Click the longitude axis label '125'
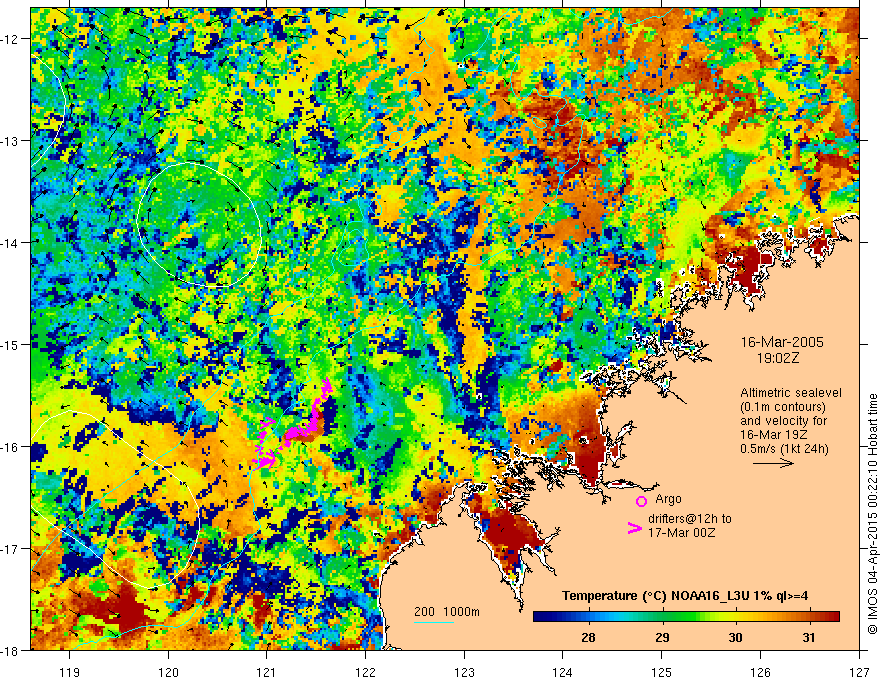 (662, 672)
